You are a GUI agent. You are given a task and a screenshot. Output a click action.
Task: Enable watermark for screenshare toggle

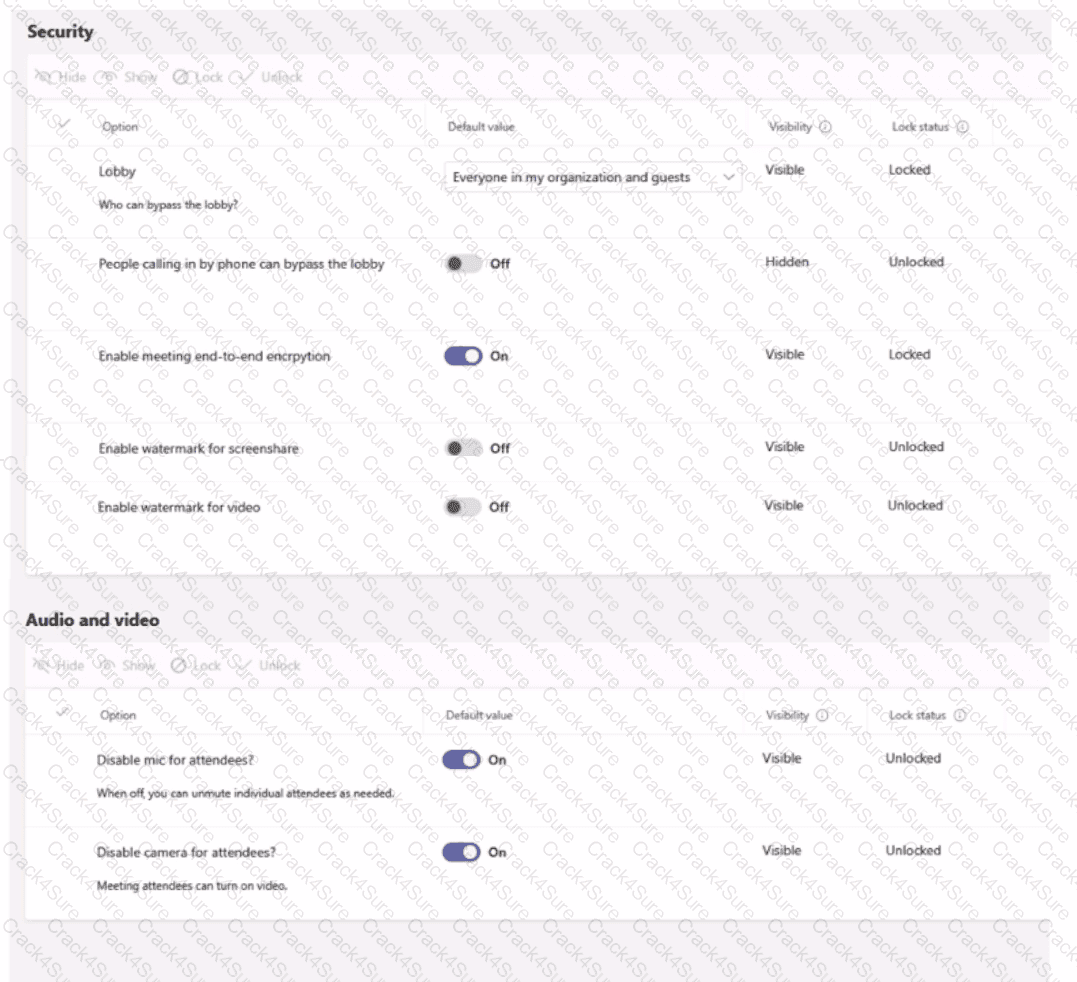463,448
